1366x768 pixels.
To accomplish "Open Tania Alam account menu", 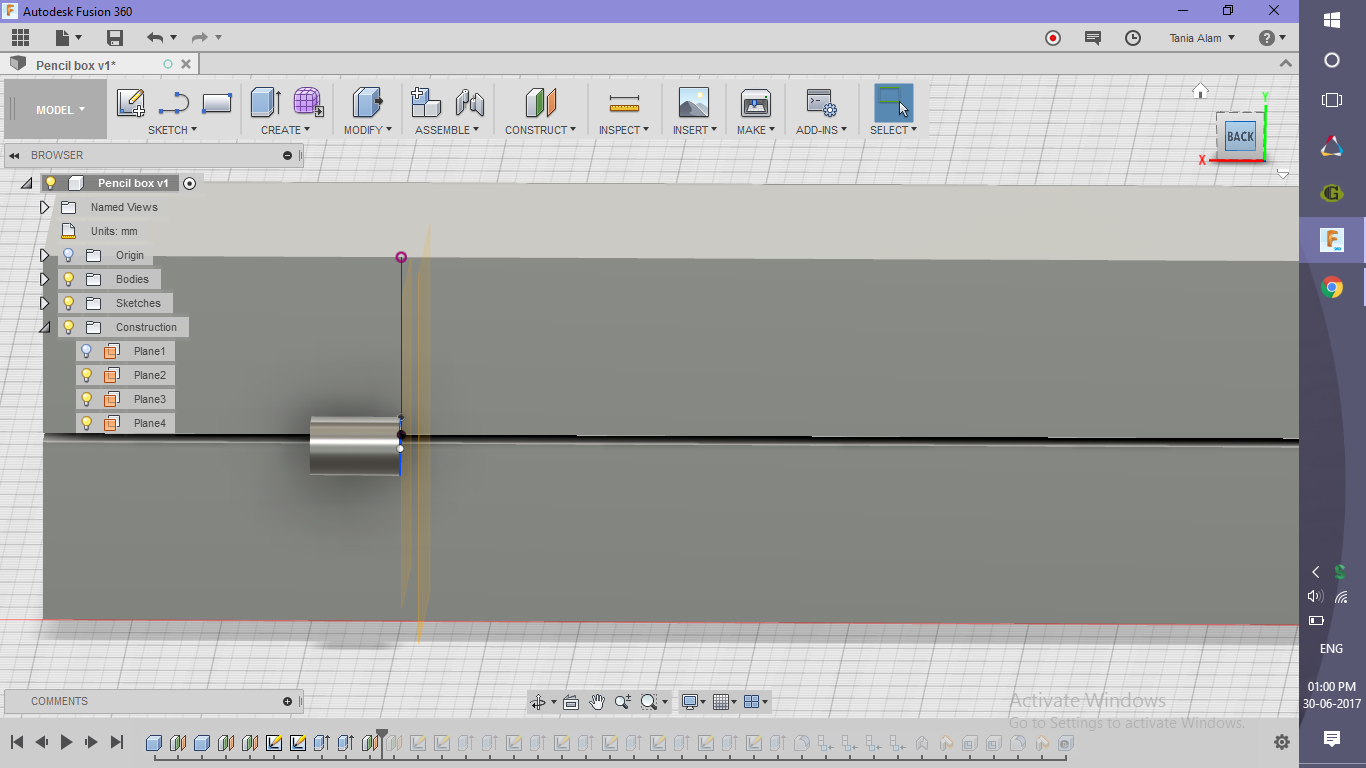I will pyautogui.click(x=1202, y=38).
